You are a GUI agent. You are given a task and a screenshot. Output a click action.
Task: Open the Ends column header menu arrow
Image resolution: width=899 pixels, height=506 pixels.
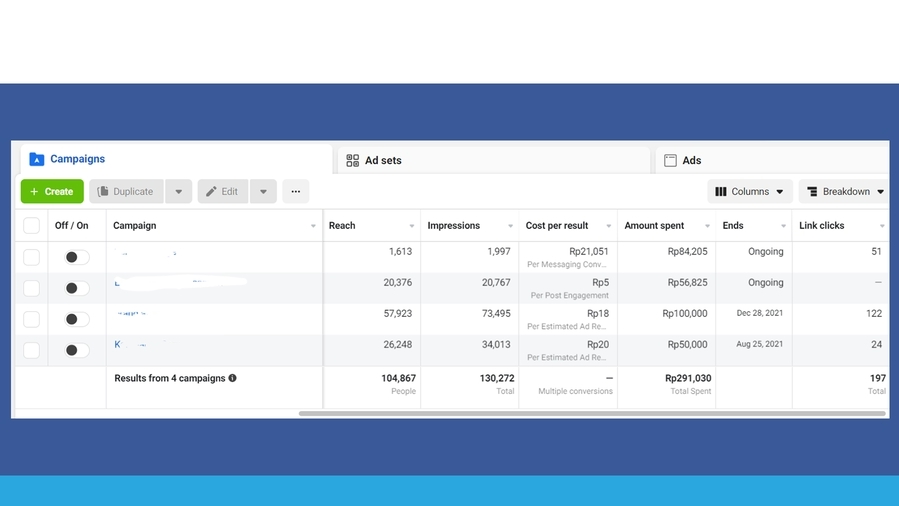[783, 226]
